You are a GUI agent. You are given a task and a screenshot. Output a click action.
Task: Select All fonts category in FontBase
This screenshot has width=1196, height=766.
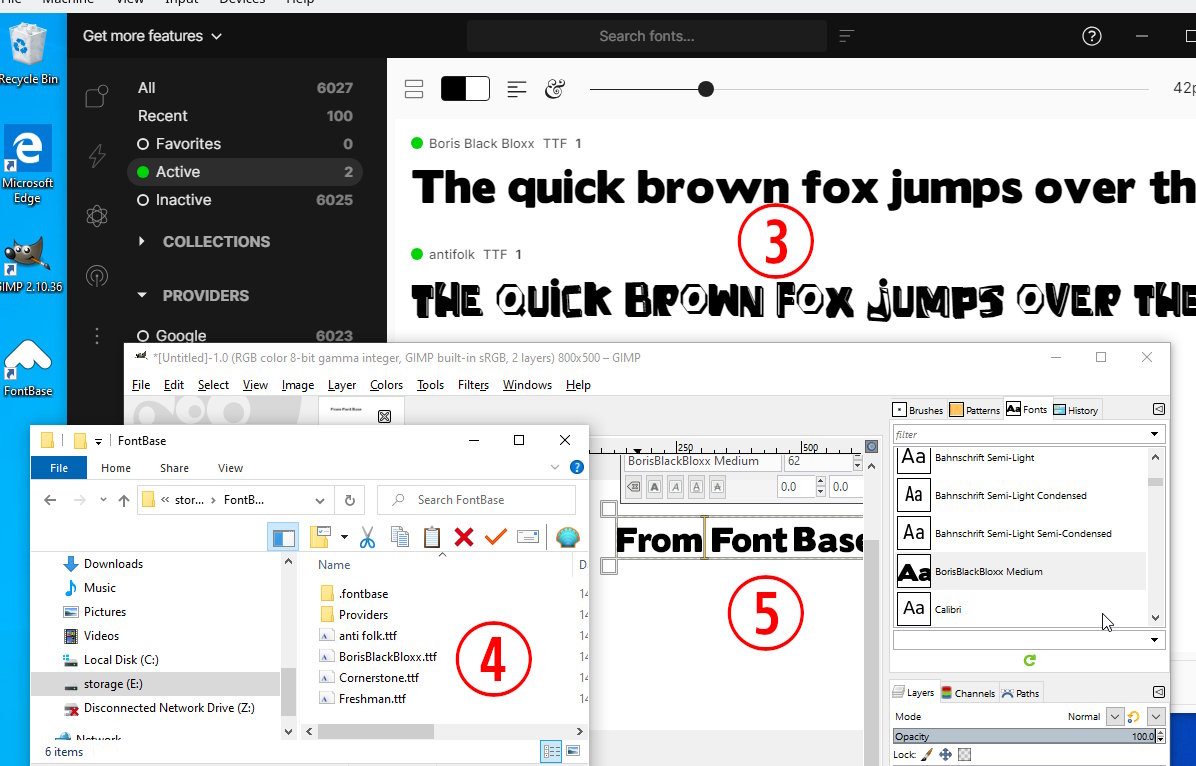[x=245, y=88]
